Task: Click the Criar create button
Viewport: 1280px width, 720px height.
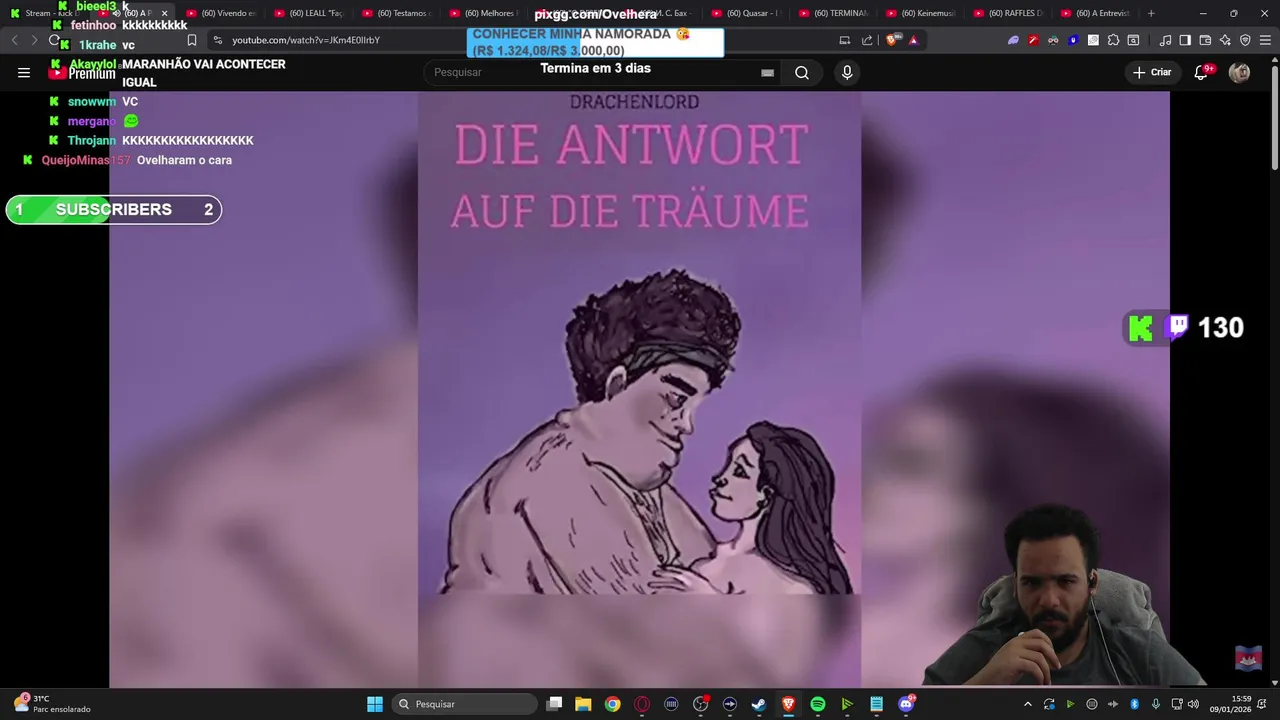Action: [1152, 72]
